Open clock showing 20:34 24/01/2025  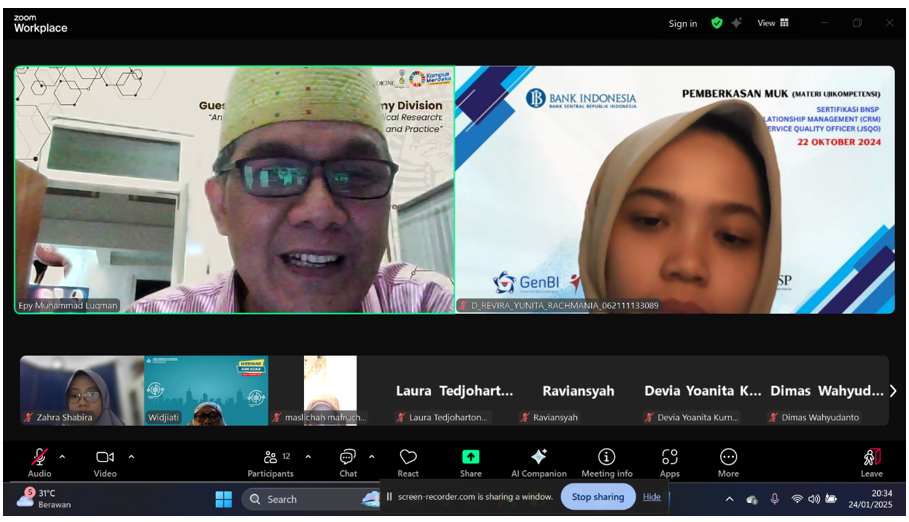click(x=870, y=499)
